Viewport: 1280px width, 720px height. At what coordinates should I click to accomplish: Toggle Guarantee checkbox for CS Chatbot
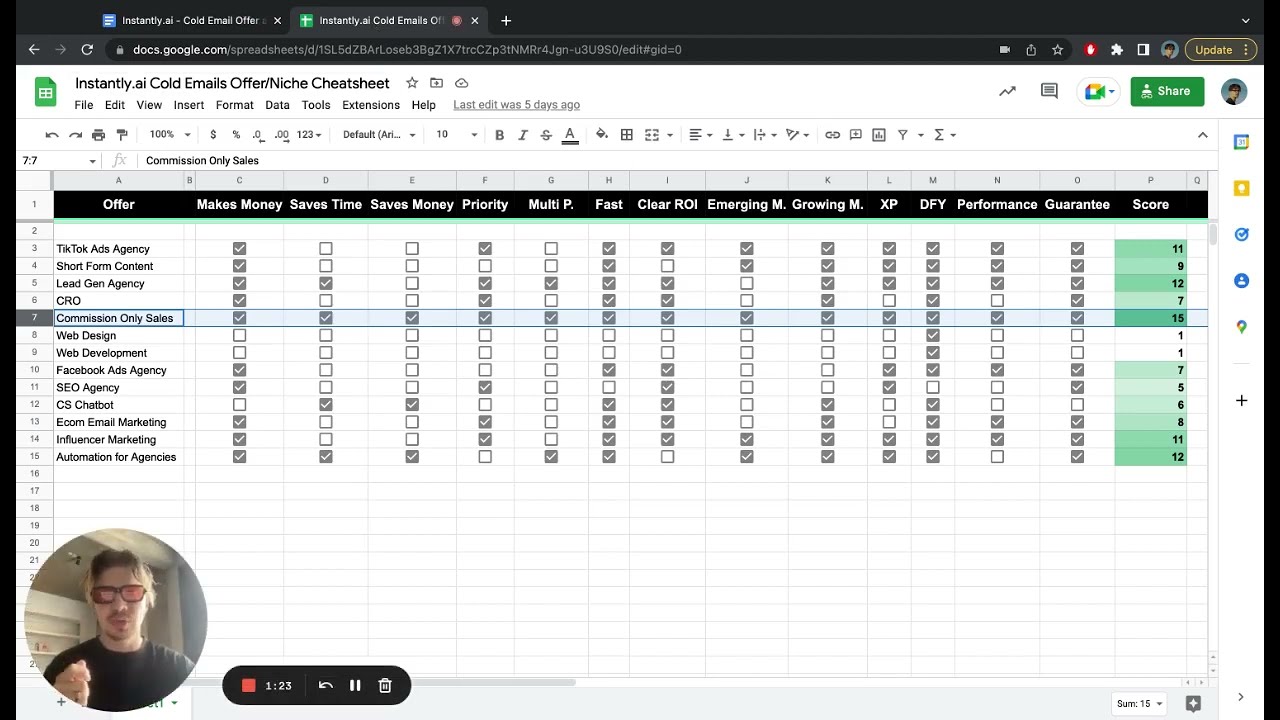coord(1077,405)
